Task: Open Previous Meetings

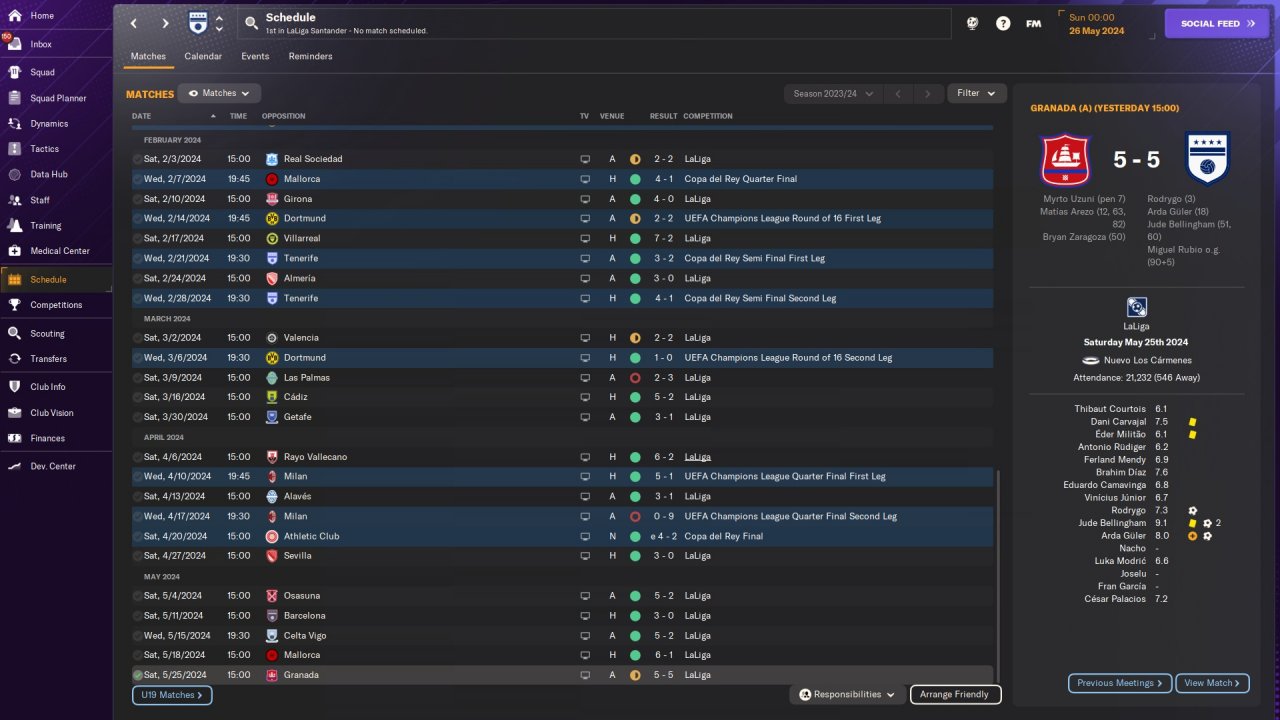Action: 1120,683
